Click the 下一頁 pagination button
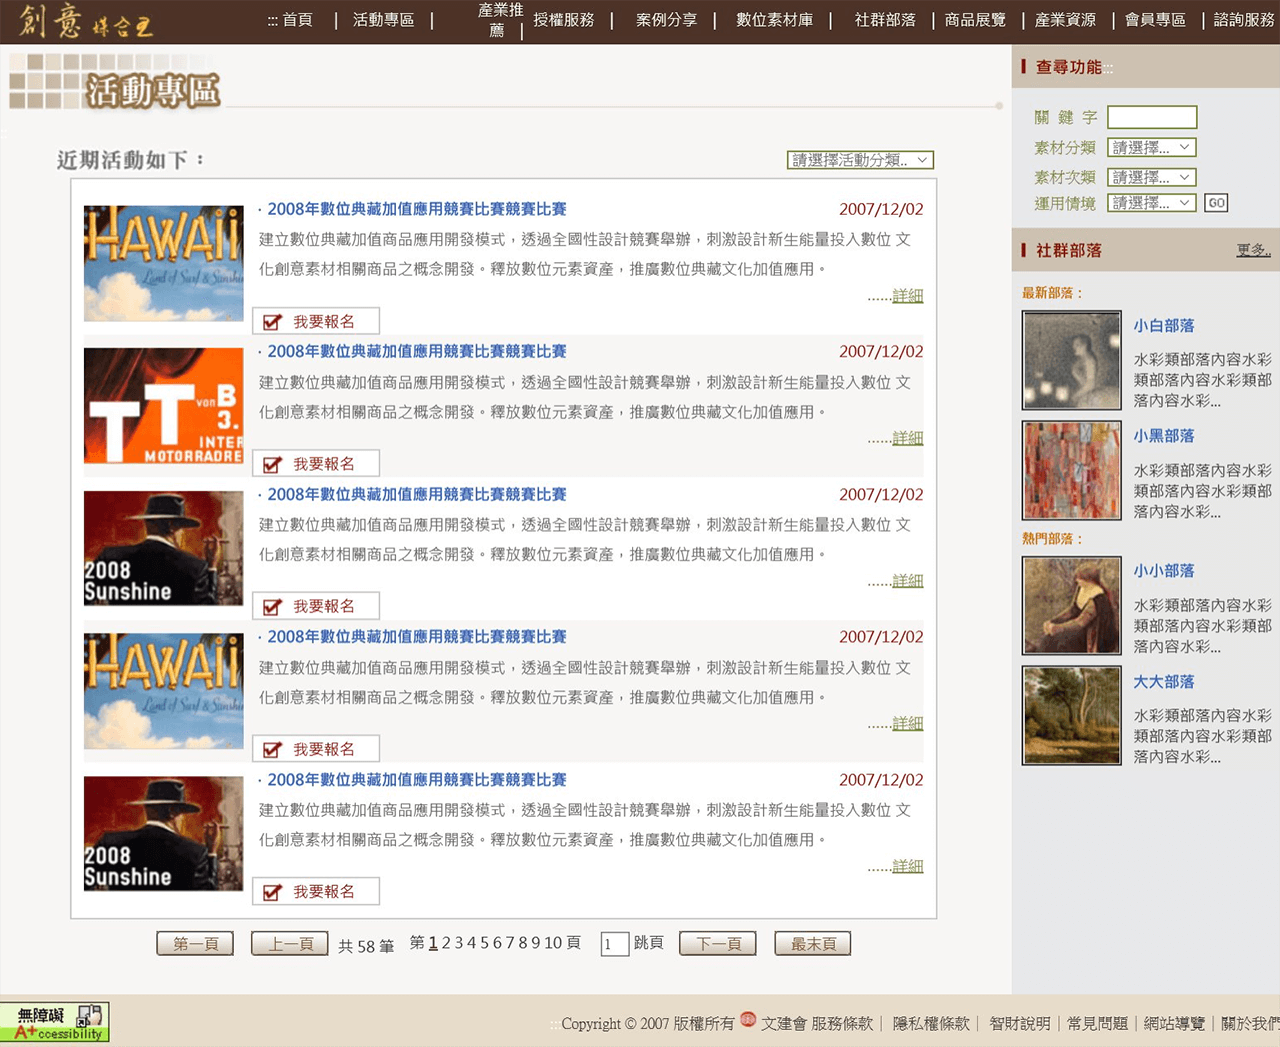1280x1047 pixels. coord(717,944)
